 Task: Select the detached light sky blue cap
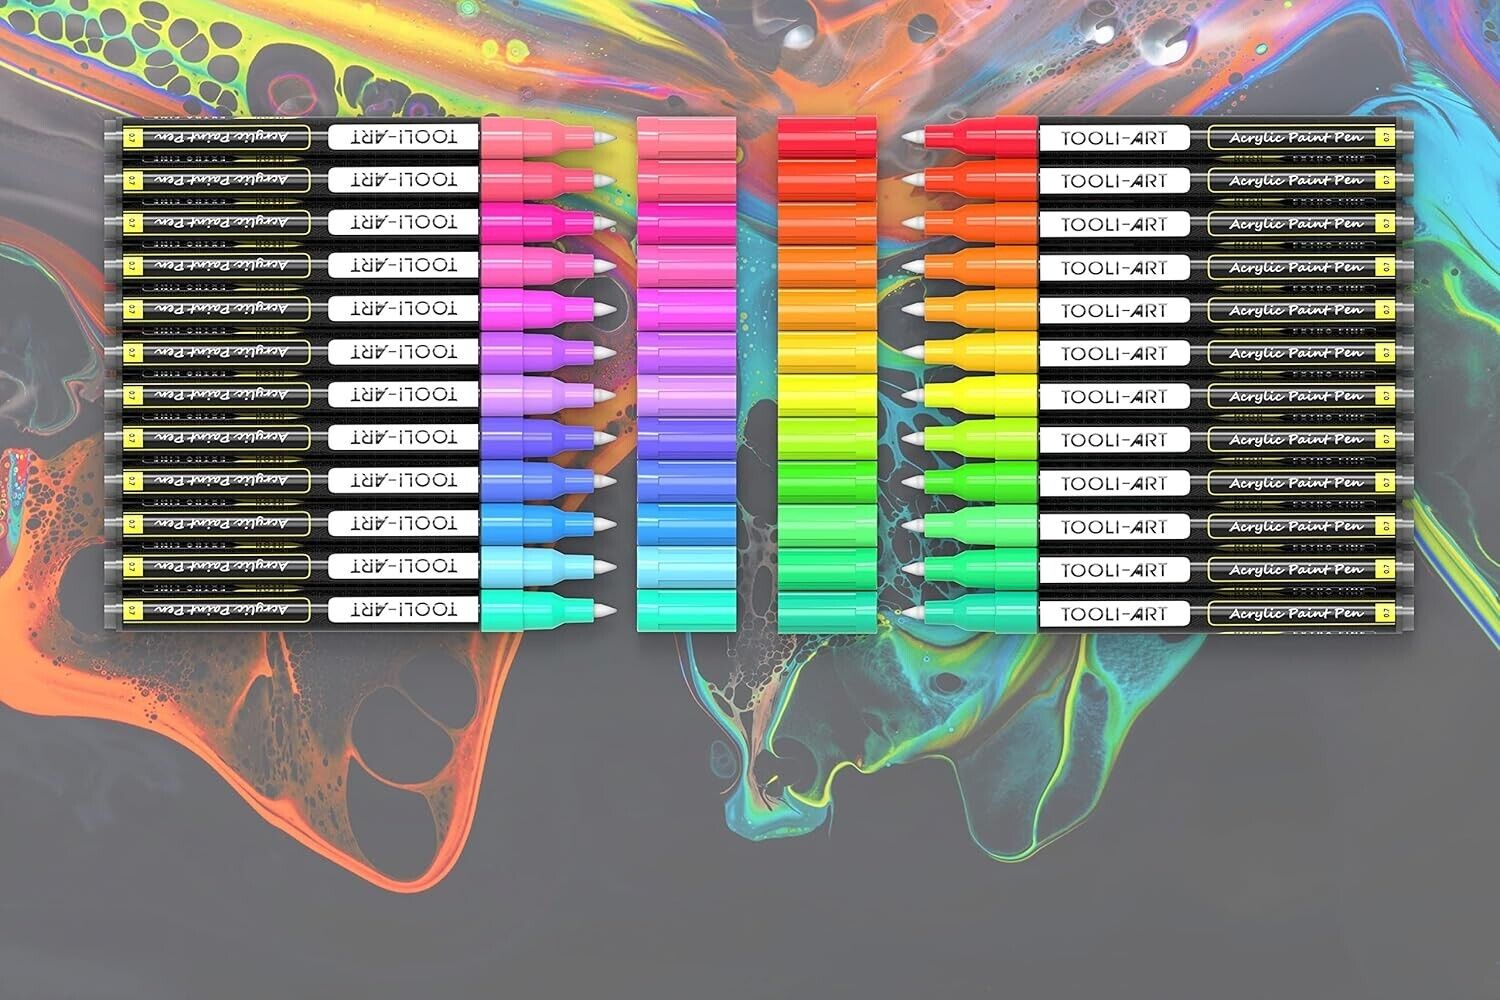[x=686, y=566]
